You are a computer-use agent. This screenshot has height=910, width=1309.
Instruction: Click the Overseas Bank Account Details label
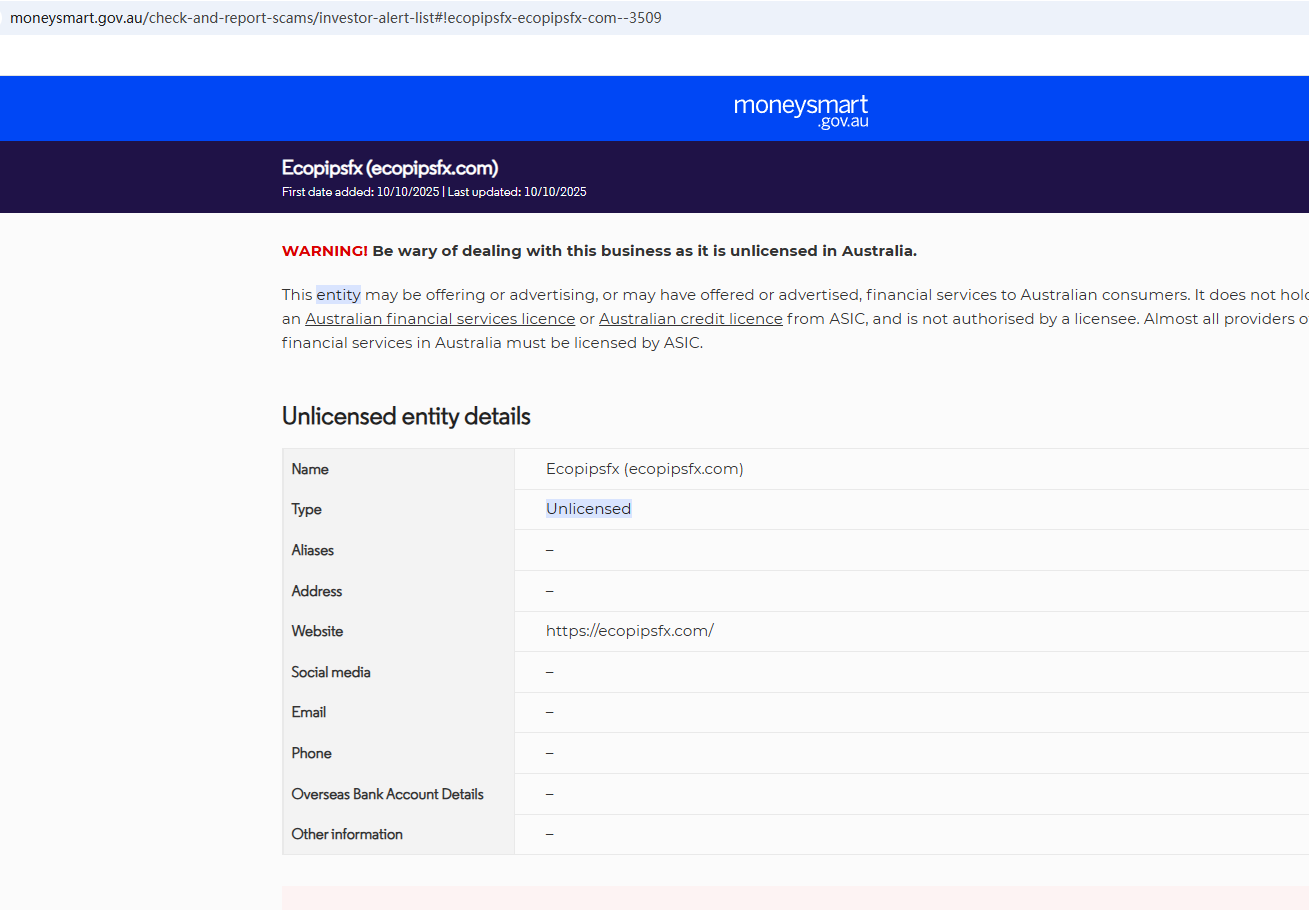click(388, 794)
